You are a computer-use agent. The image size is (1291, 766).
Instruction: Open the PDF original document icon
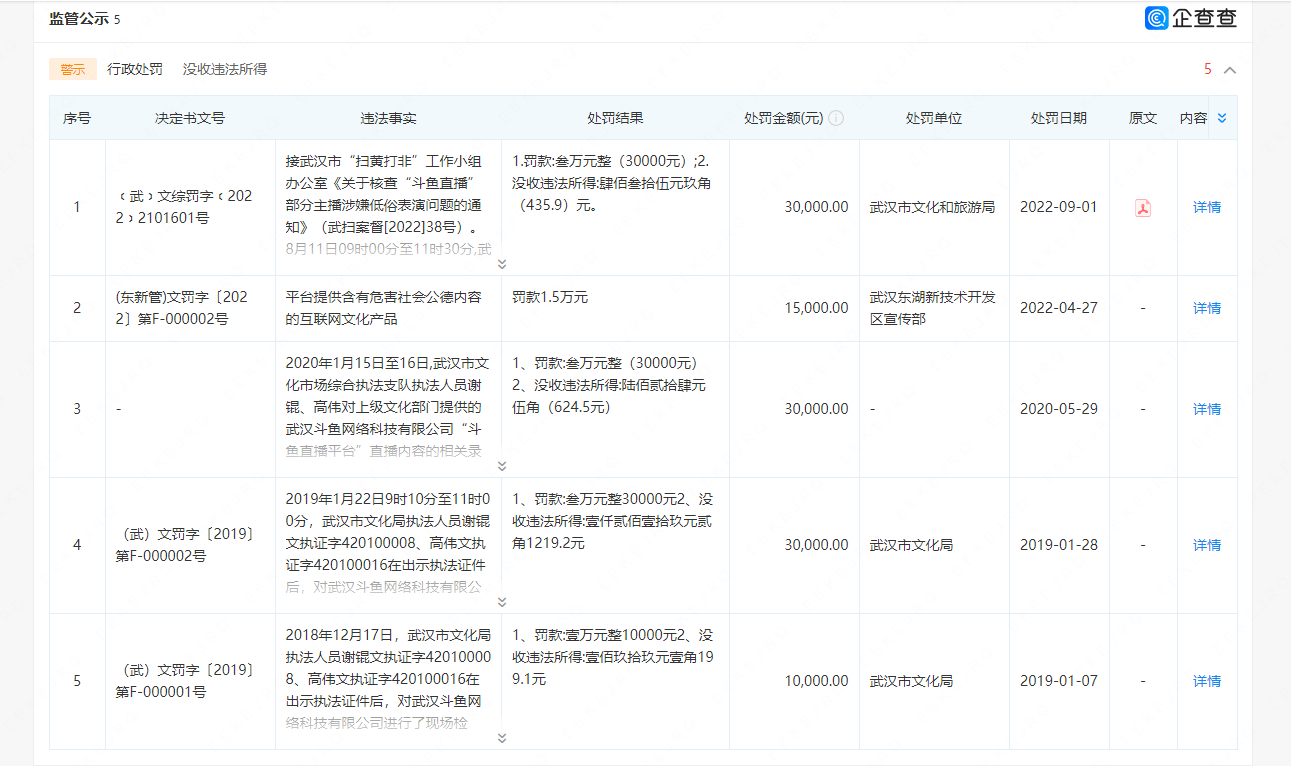(x=1143, y=208)
